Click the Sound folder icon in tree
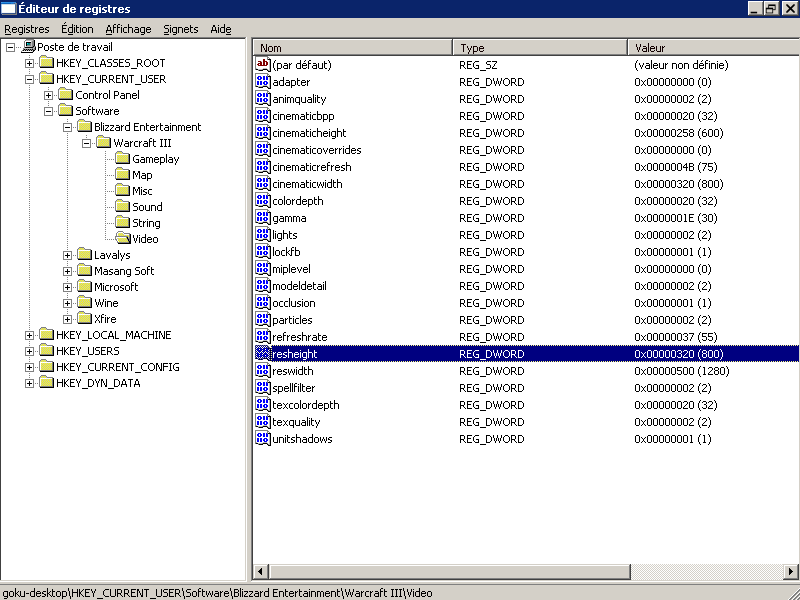The image size is (800, 600). click(122, 207)
